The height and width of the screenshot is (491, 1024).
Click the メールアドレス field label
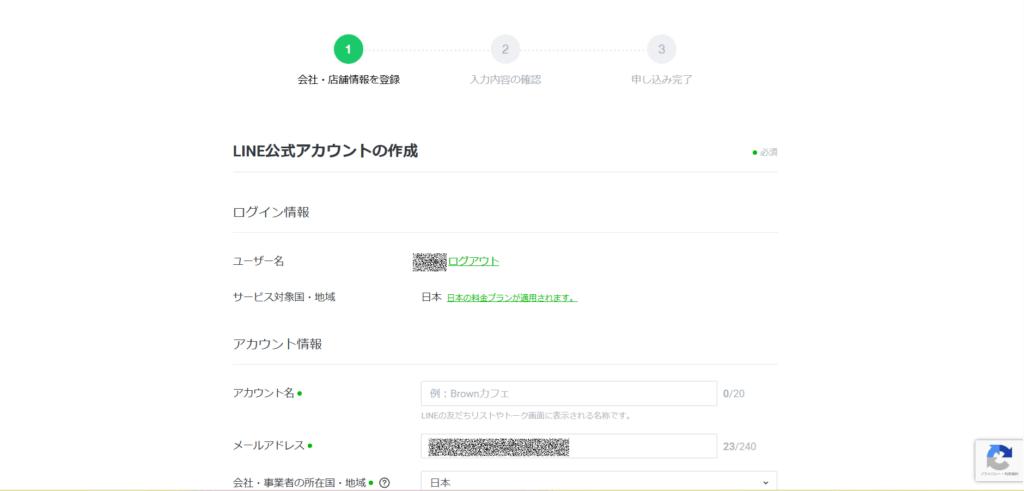point(269,445)
